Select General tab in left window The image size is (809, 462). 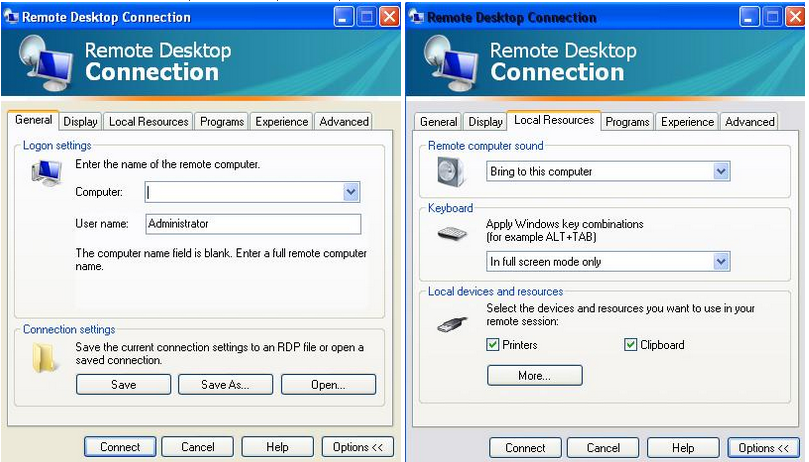pos(34,120)
